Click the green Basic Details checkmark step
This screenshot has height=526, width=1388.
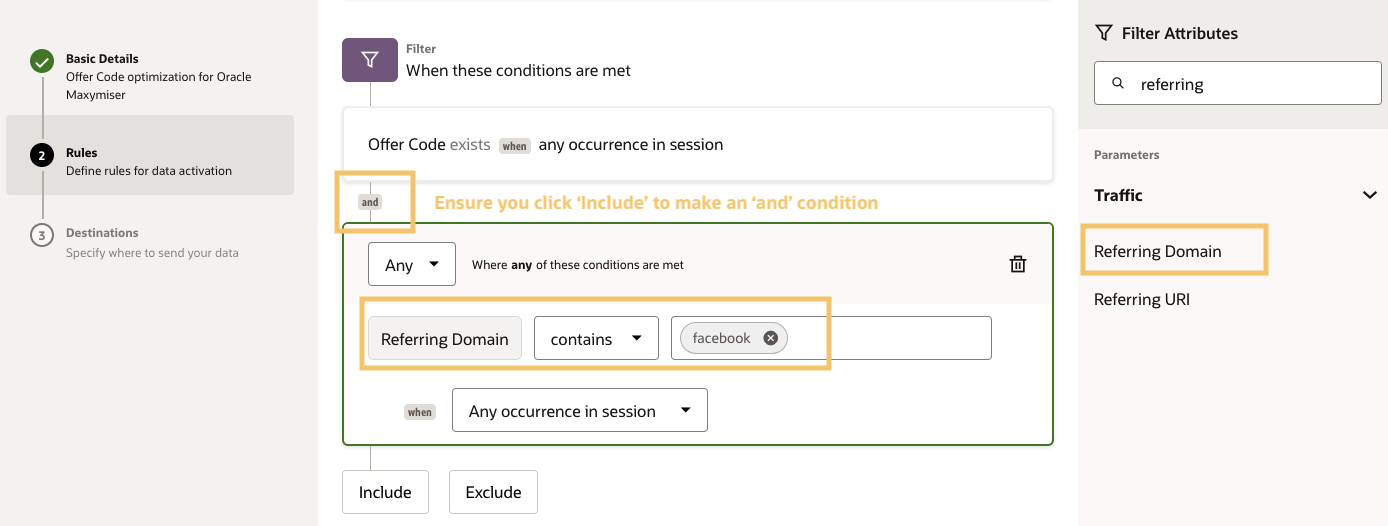click(42, 62)
